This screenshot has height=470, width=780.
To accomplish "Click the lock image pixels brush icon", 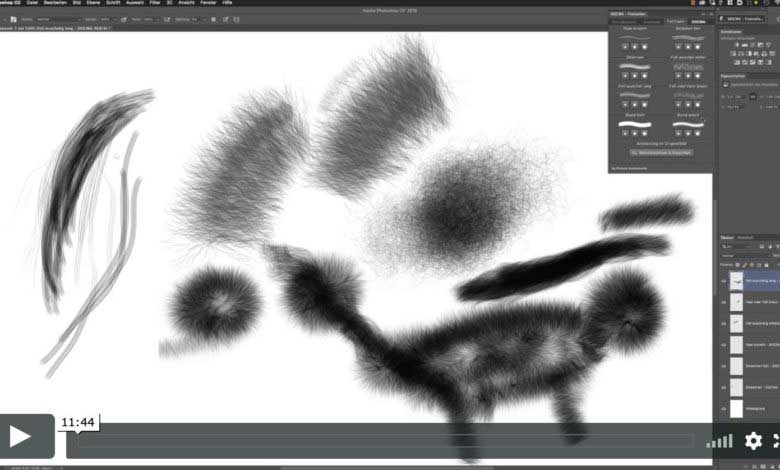I will click(x=745, y=265).
